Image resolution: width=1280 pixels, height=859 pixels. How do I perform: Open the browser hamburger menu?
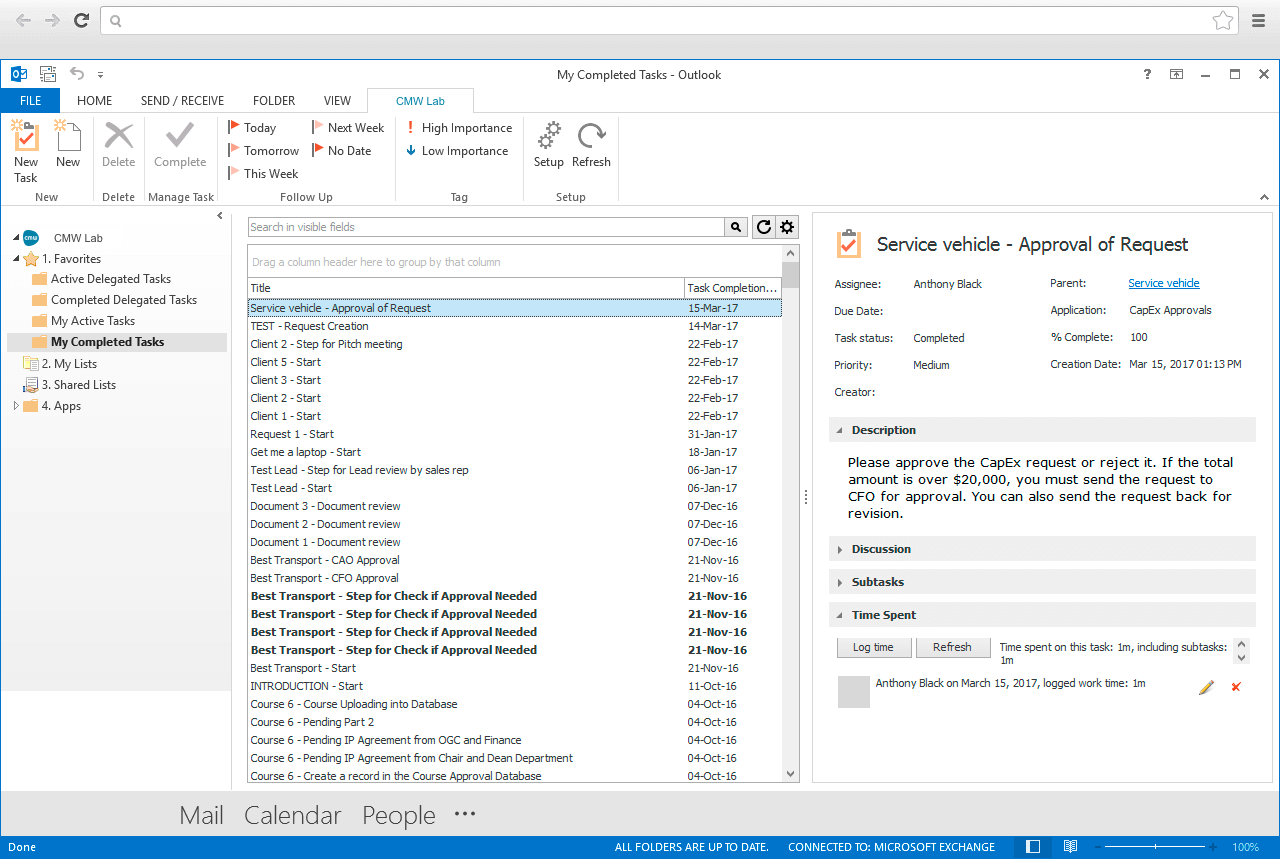coord(1259,20)
